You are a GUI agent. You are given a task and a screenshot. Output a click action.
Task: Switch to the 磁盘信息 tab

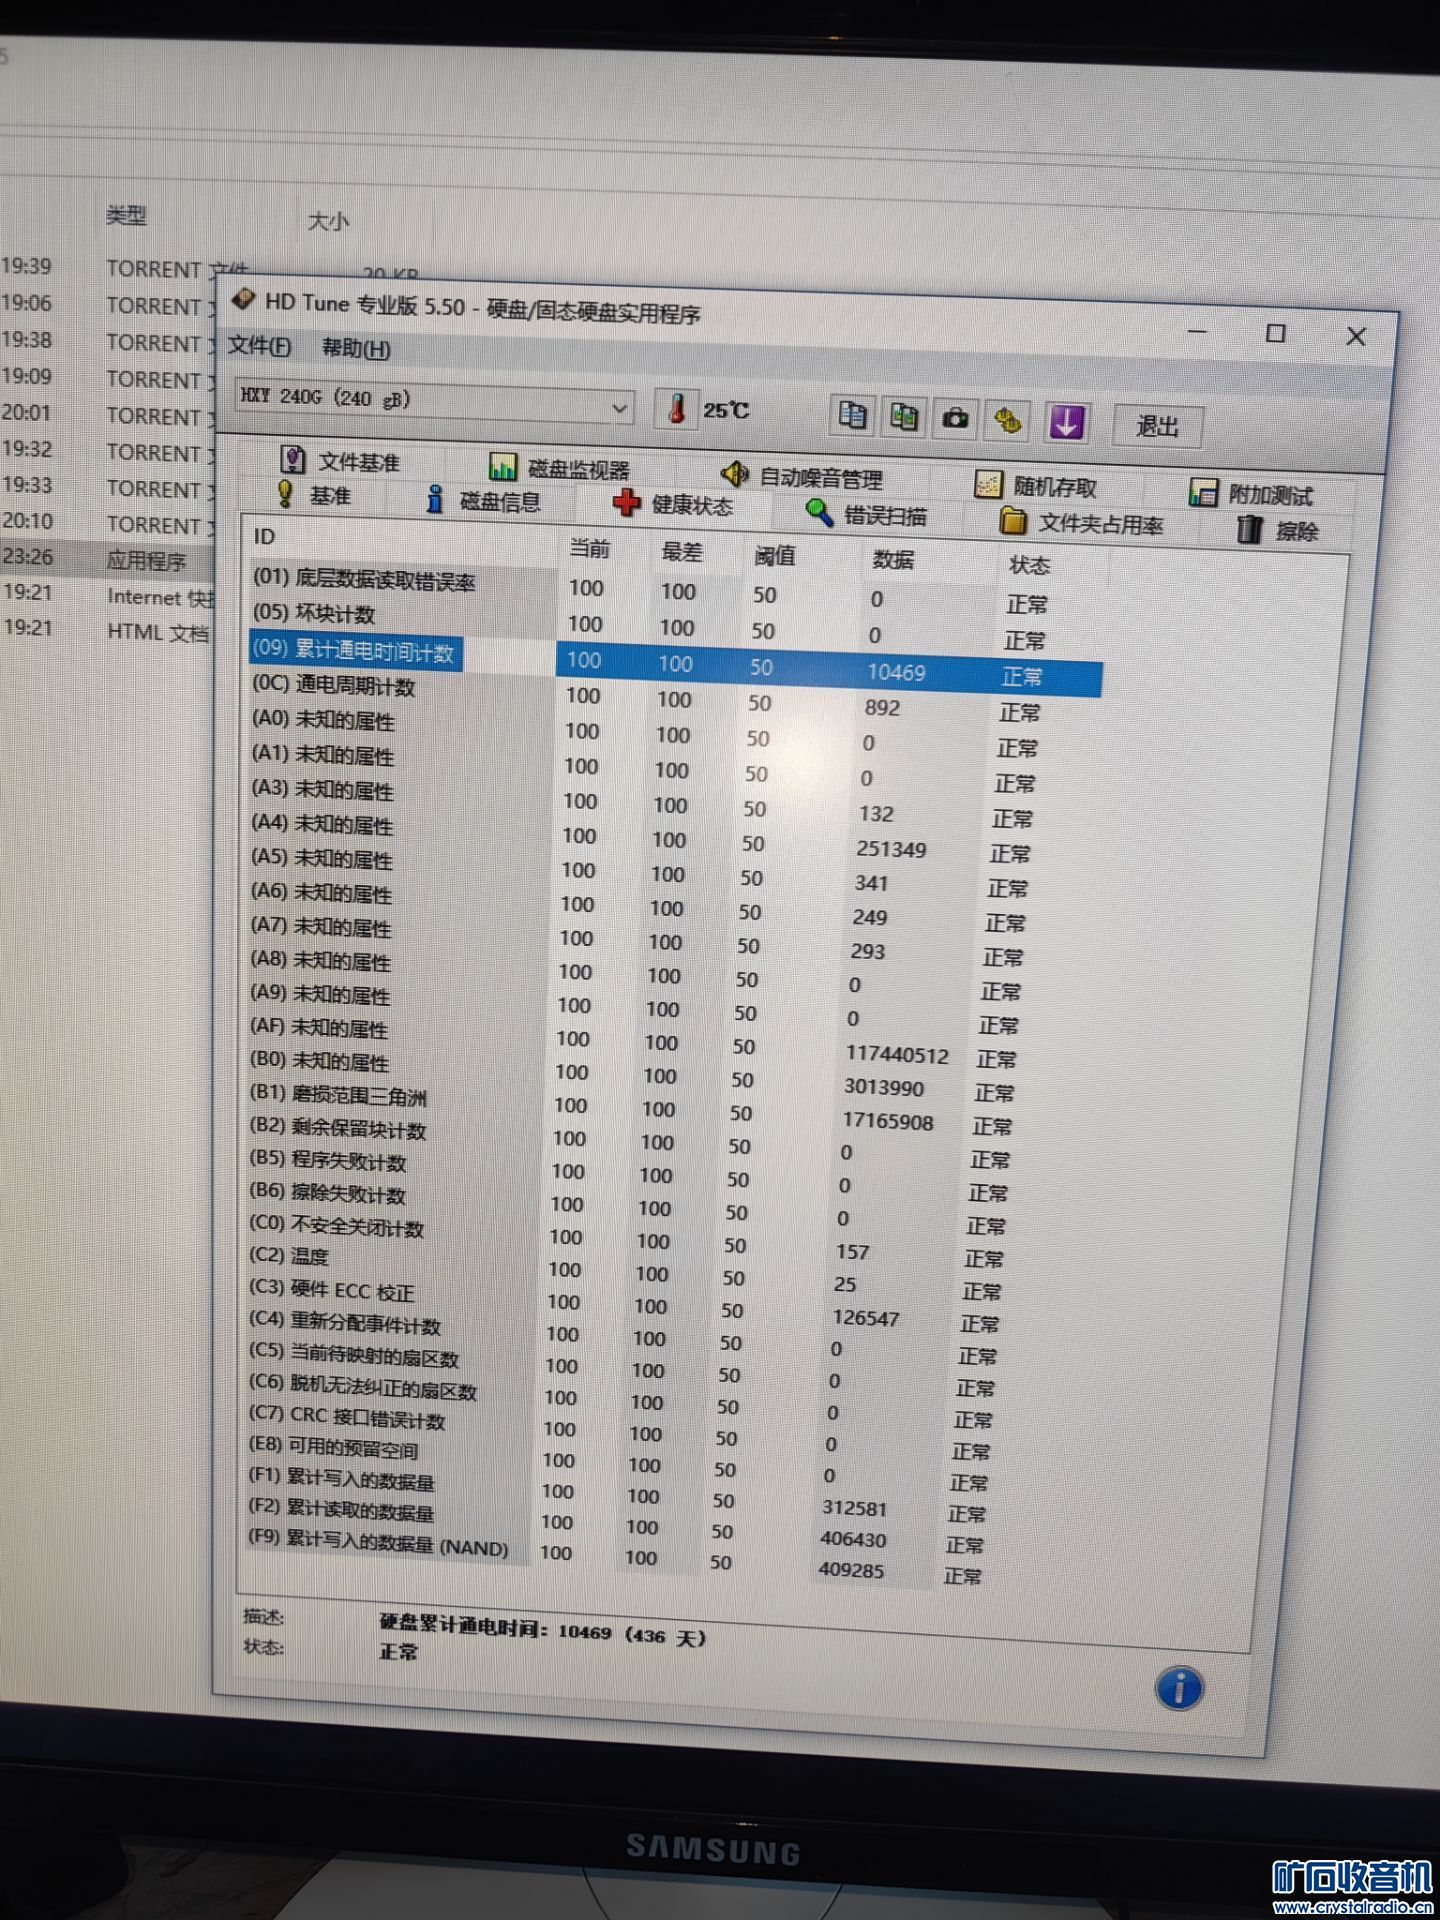point(484,501)
